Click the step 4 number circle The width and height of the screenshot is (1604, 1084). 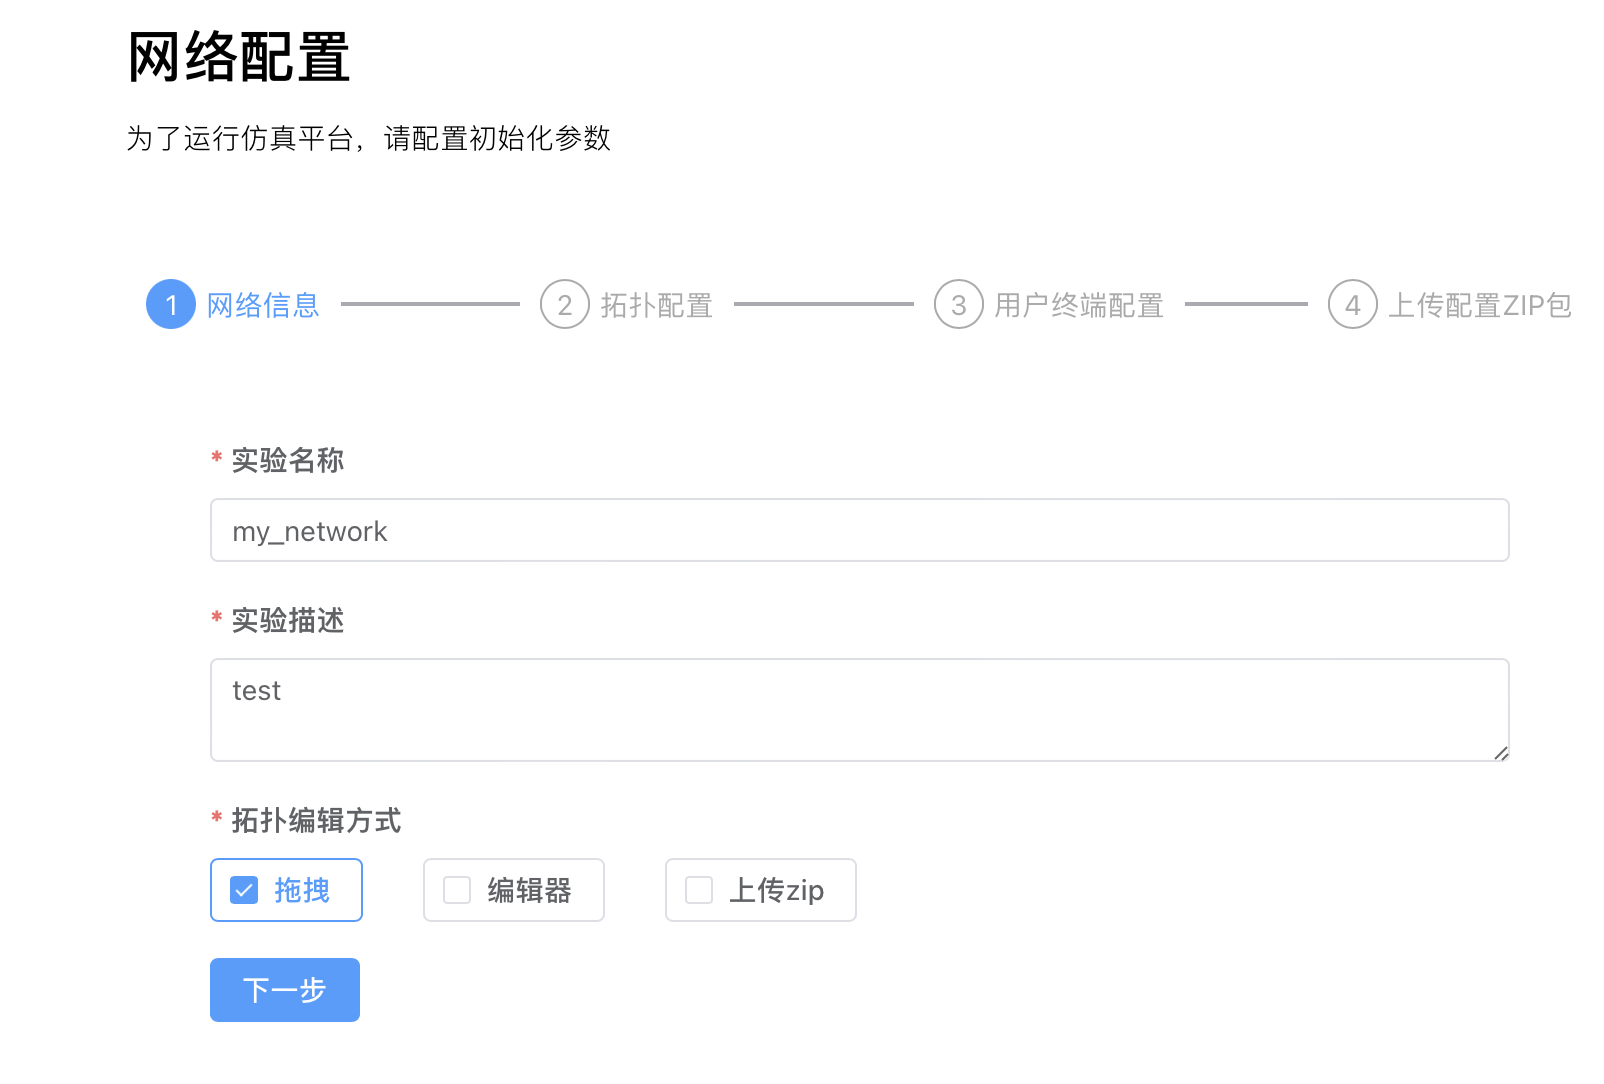pos(1353,304)
